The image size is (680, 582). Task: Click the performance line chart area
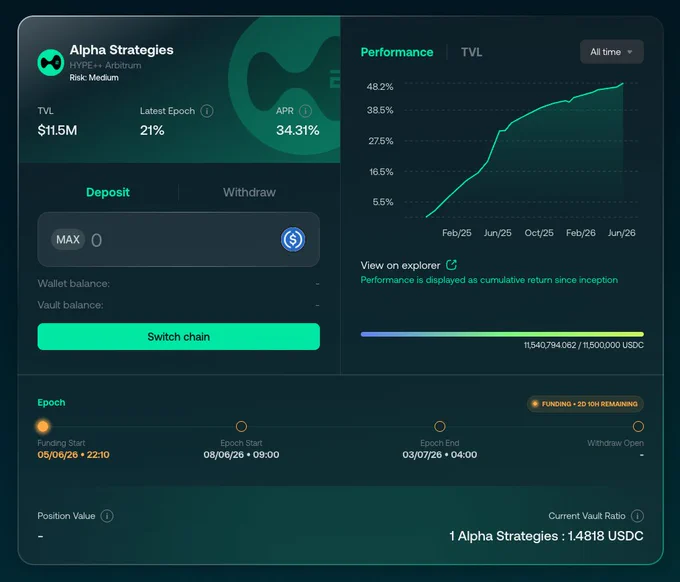523,150
